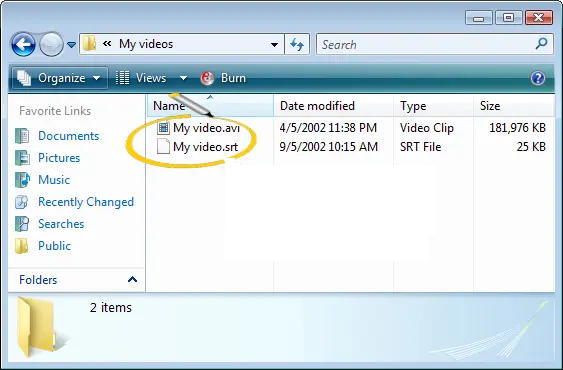Image resolution: width=563 pixels, height=370 pixels.
Task: Click the folder icon in address bar
Action: tap(89, 44)
